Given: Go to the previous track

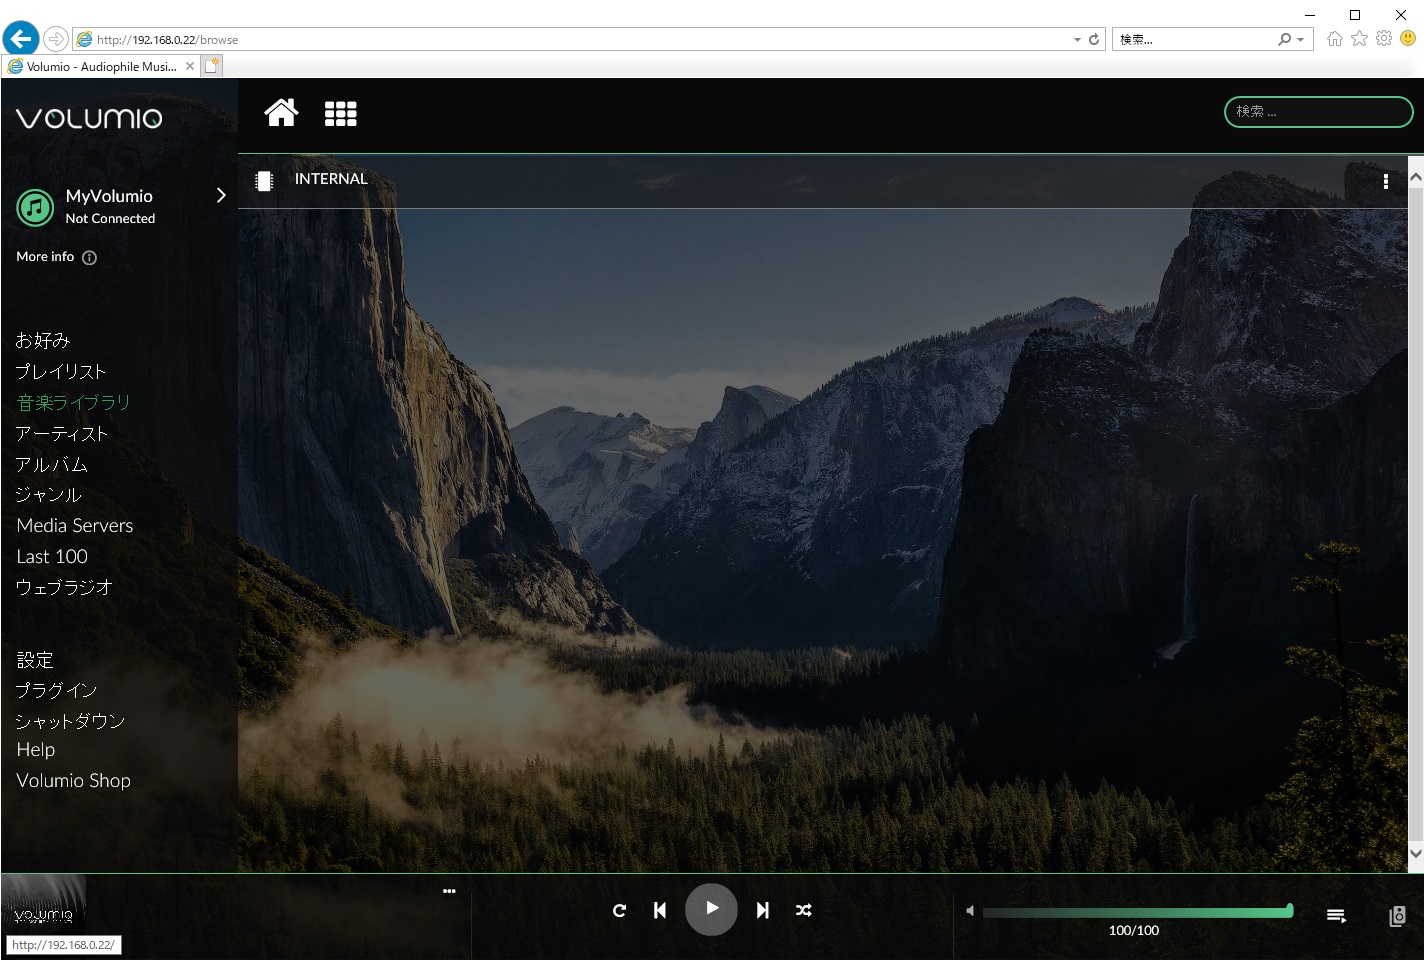Looking at the screenshot, I should point(660,910).
